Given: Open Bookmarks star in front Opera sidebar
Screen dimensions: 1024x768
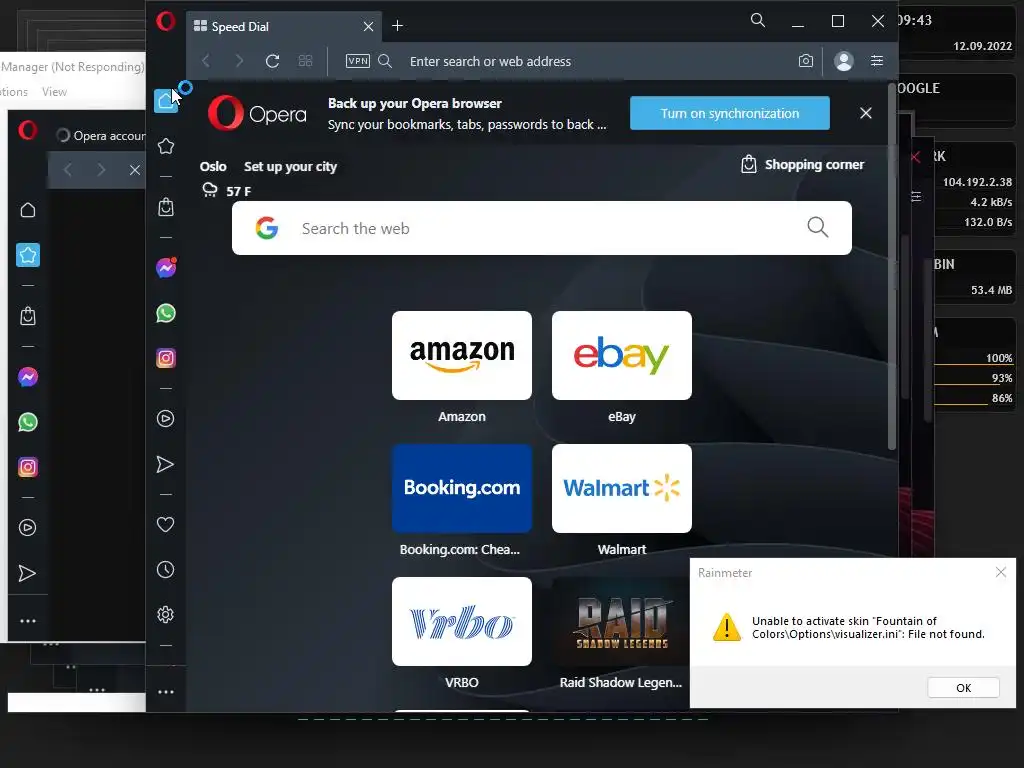Looking at the screenshot, I should click(x=166, y=146).
